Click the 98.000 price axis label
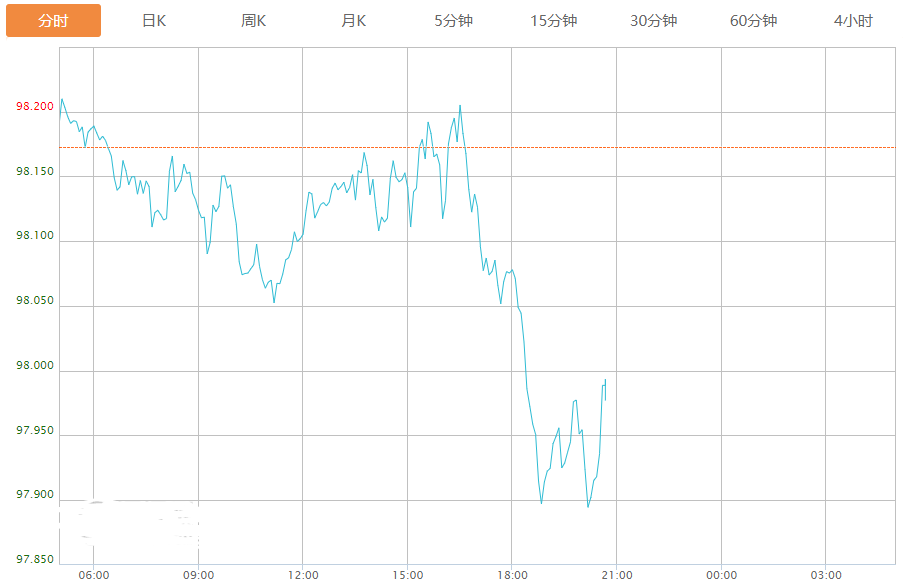The width and height of the screenshot is (903, 585). click(34, 366)
